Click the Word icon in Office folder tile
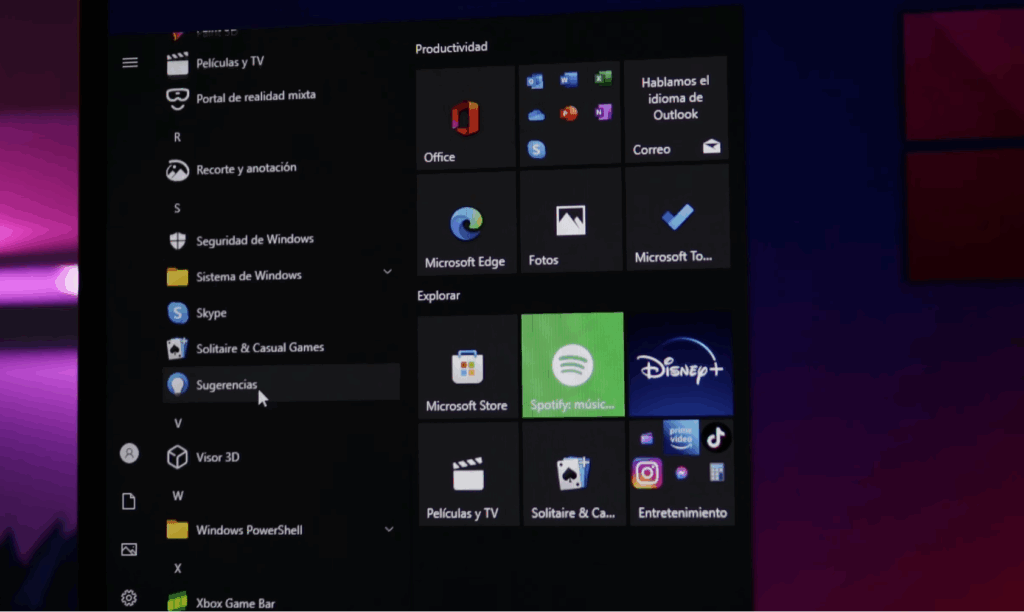The image size is (1024, 612). [568, 80]
